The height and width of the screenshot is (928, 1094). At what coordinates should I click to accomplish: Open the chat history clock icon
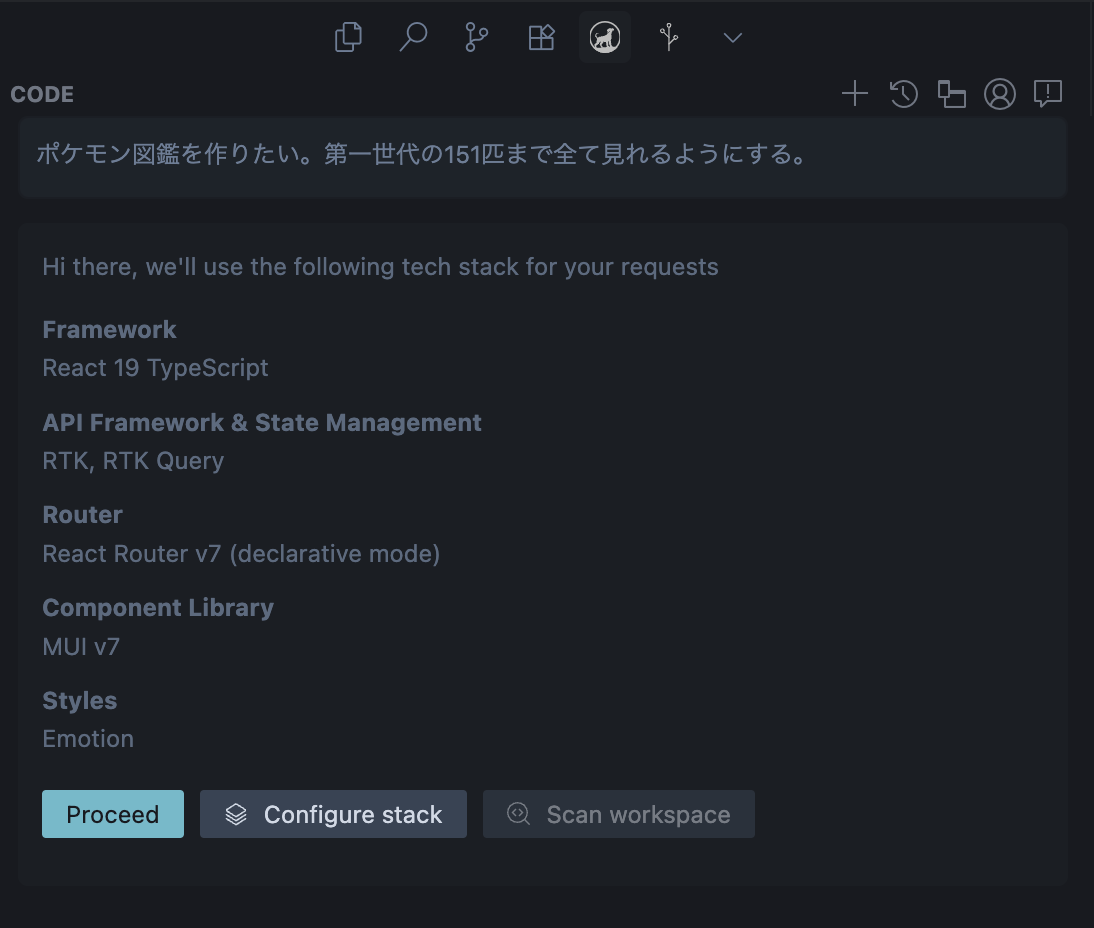903,94
